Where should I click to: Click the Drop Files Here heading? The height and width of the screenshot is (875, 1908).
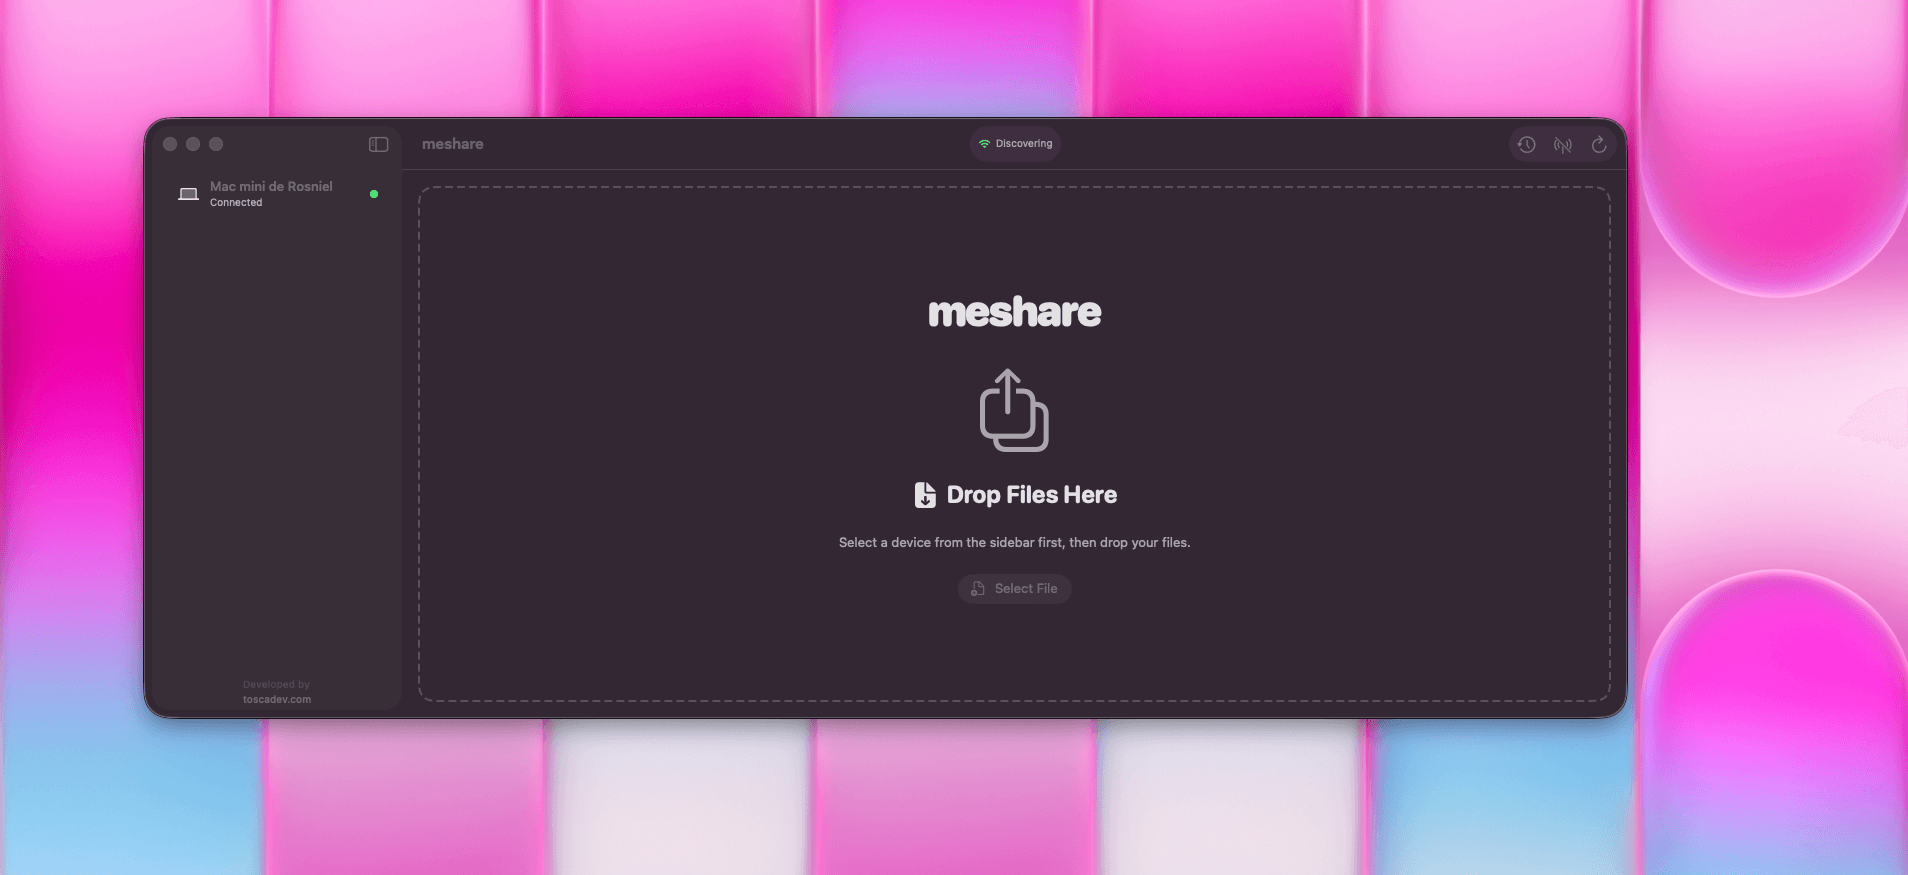coord(1031,495)
